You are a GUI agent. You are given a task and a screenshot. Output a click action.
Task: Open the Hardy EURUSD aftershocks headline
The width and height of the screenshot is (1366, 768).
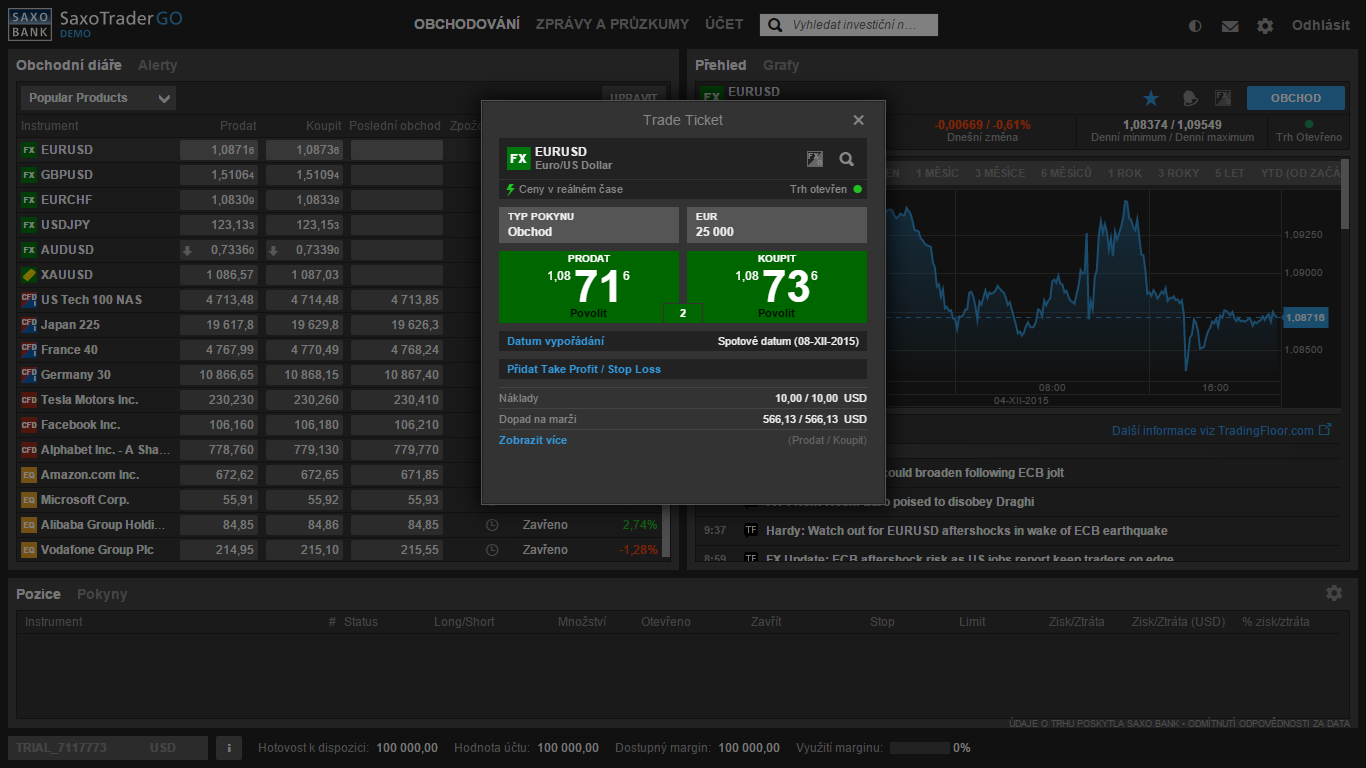[966, 530]
